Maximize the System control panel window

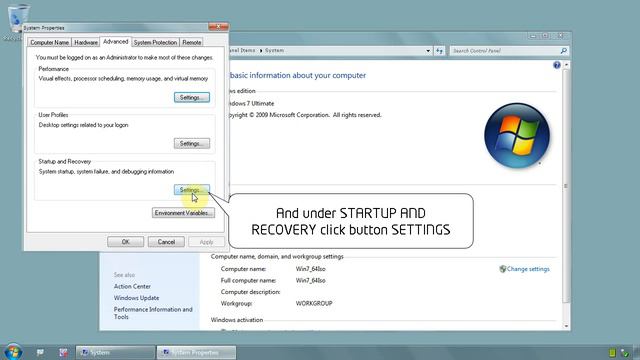coord(545,36)
